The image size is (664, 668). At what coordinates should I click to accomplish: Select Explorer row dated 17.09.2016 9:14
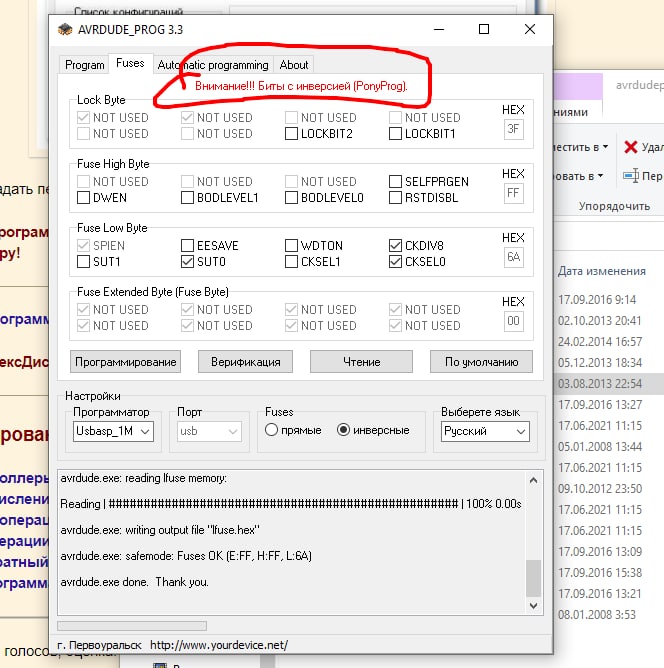point(597,299)
